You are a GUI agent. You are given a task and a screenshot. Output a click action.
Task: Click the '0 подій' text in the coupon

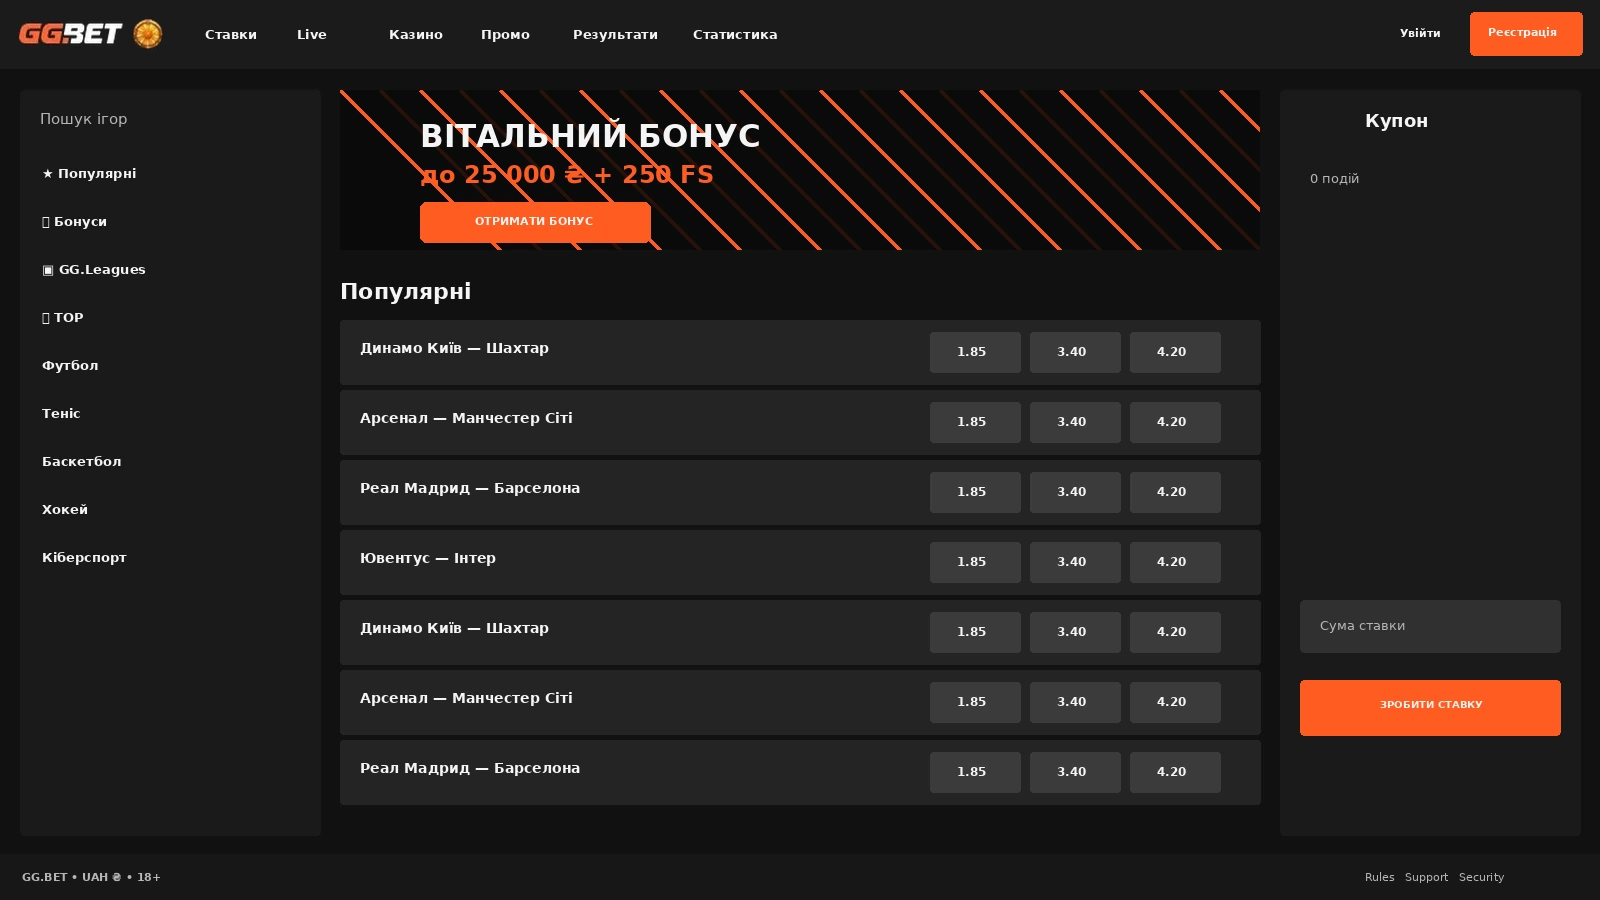click(x=1334, y=179)
